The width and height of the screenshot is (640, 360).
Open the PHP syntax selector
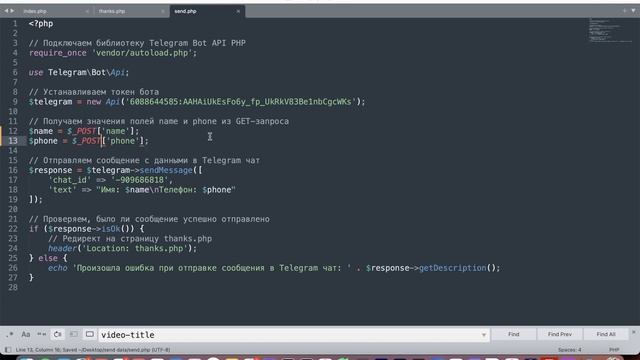(x=614, y=350)
